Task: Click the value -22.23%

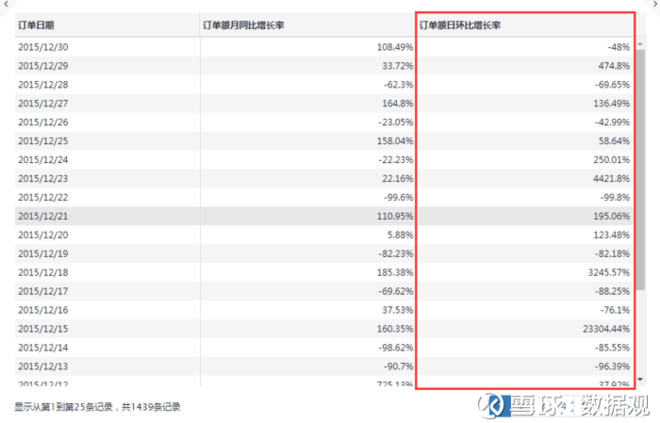Action: 396,160
